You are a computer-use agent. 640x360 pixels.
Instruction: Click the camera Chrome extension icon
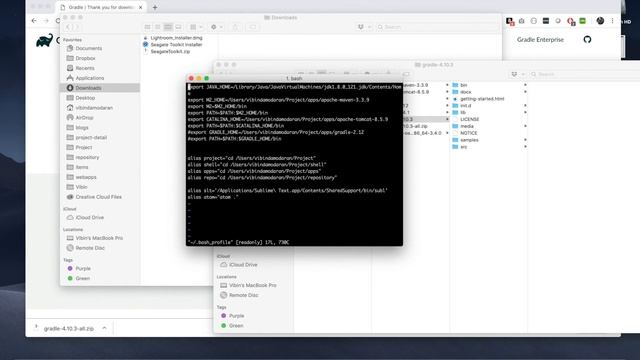pyautogui.click(x=521, y=21)
